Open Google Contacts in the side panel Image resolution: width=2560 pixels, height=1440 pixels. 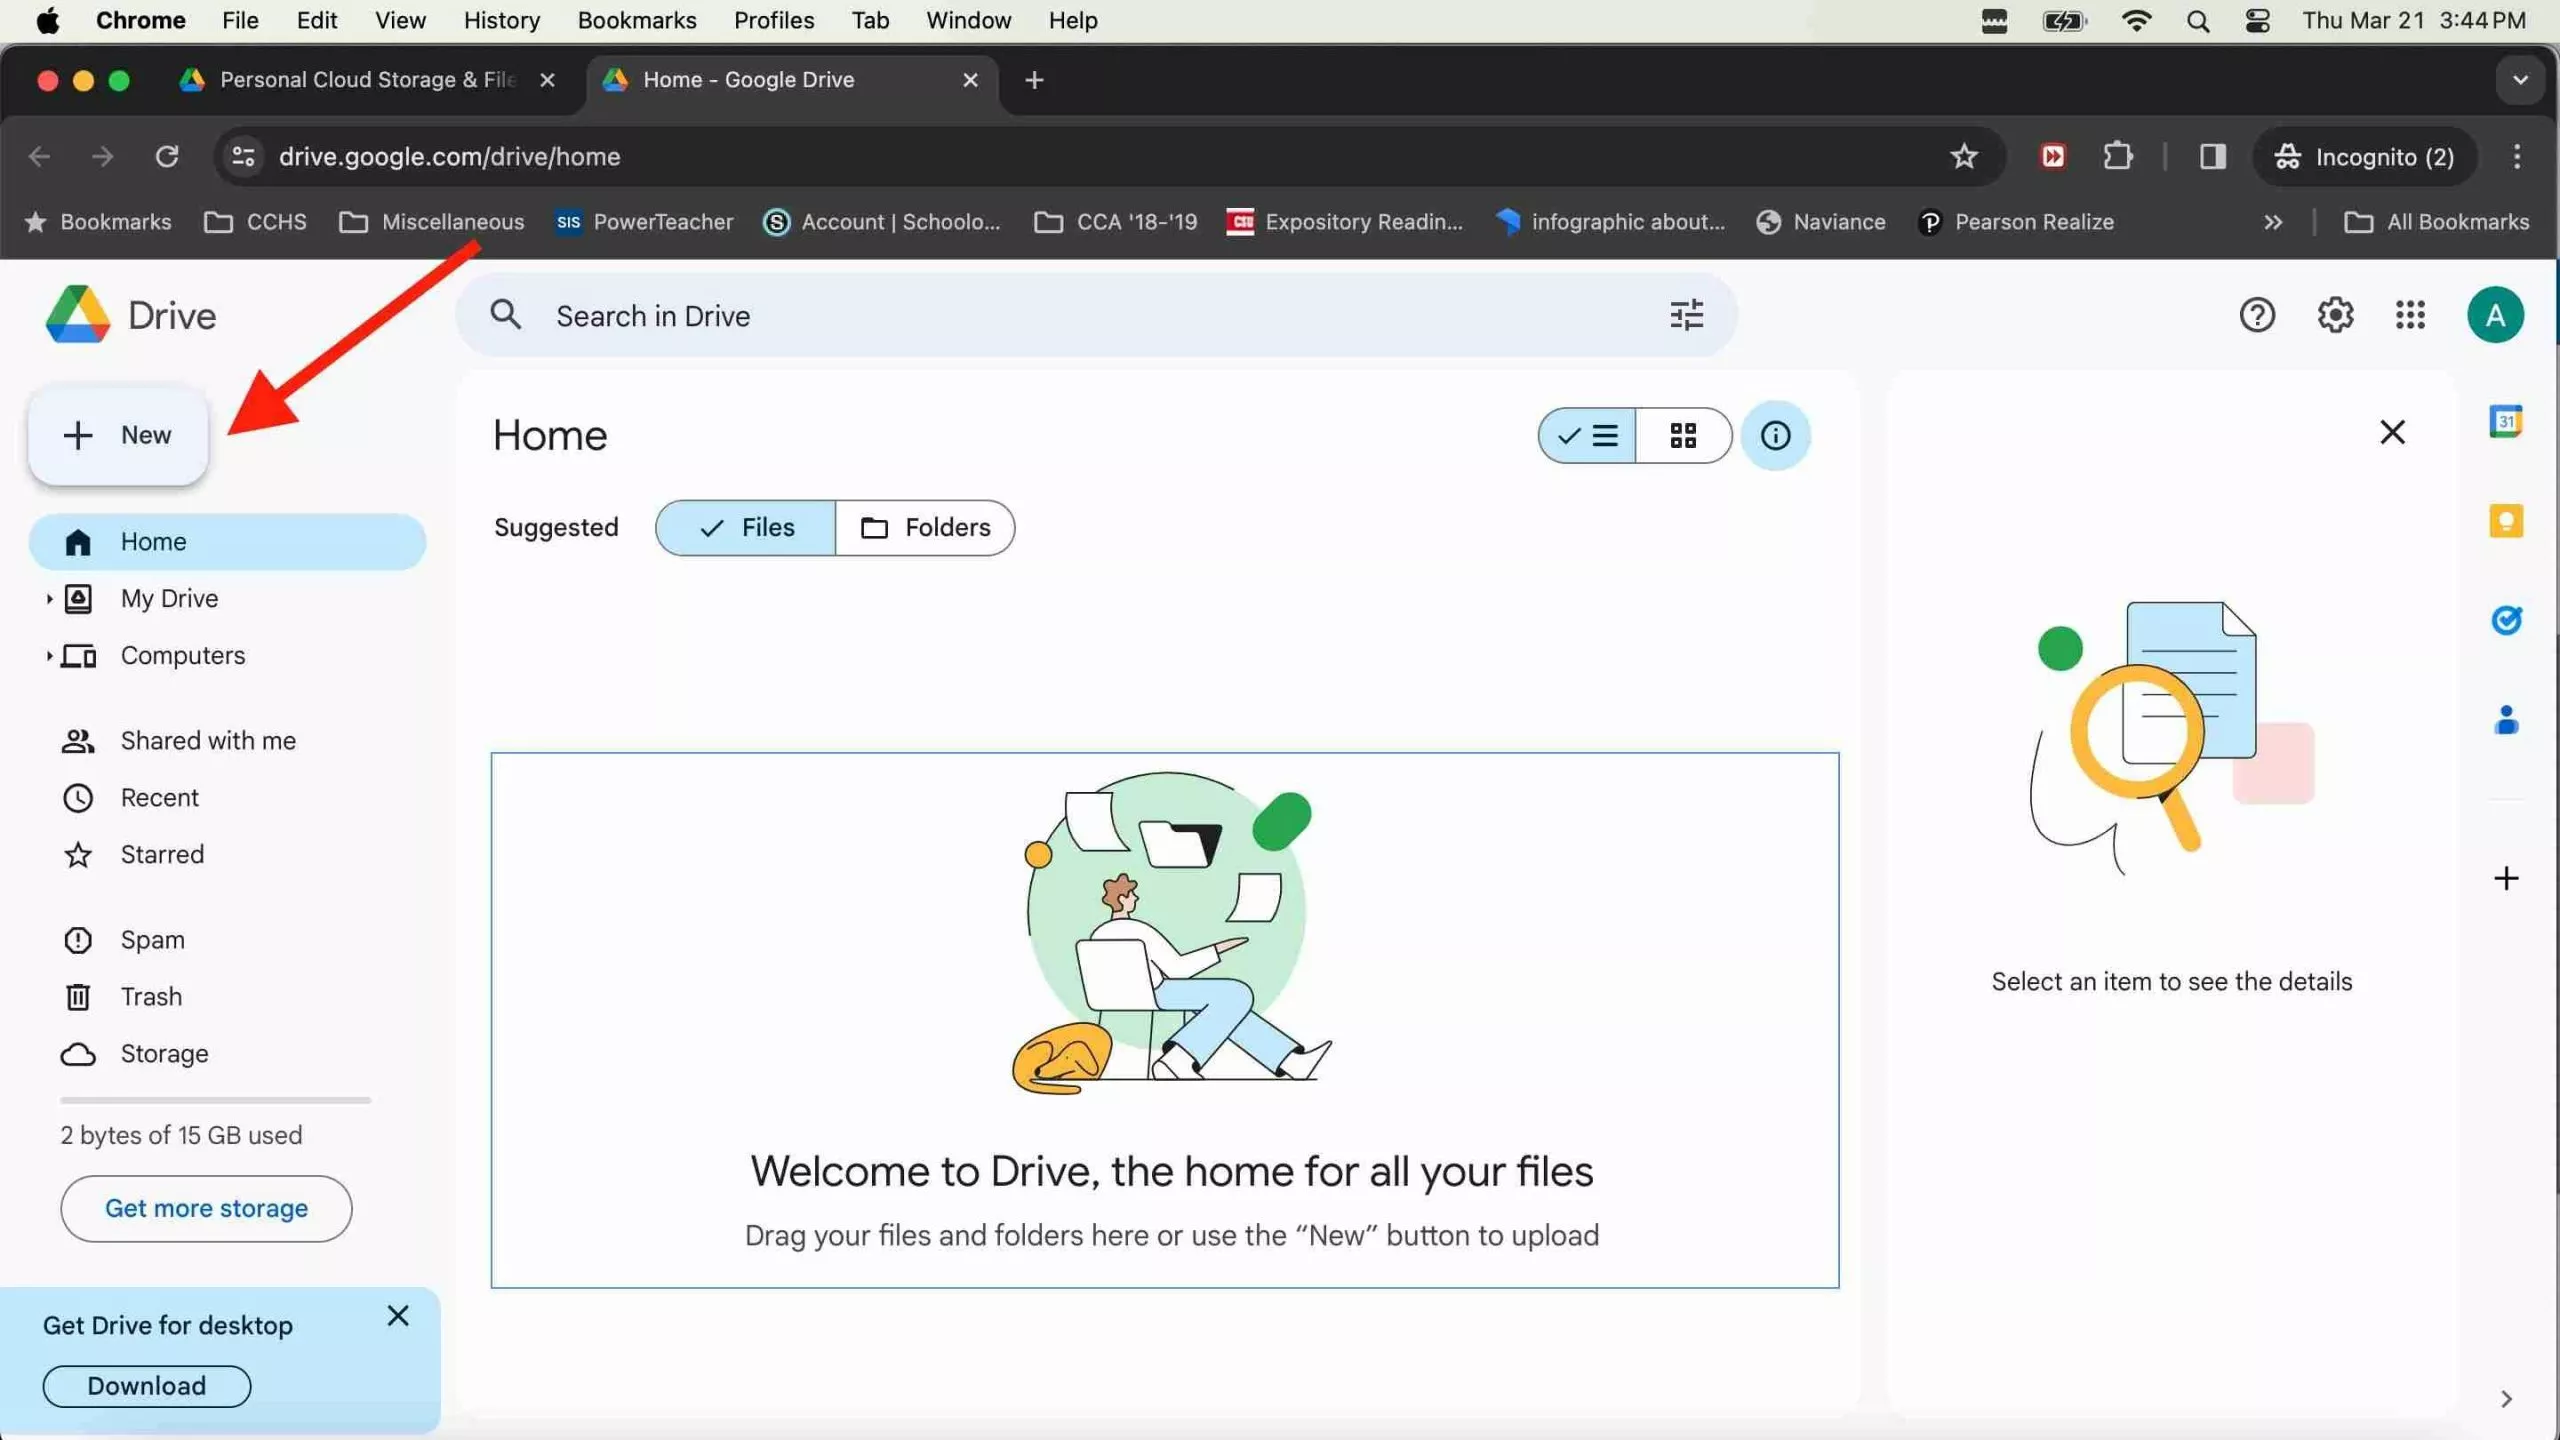pos(2507,721)
